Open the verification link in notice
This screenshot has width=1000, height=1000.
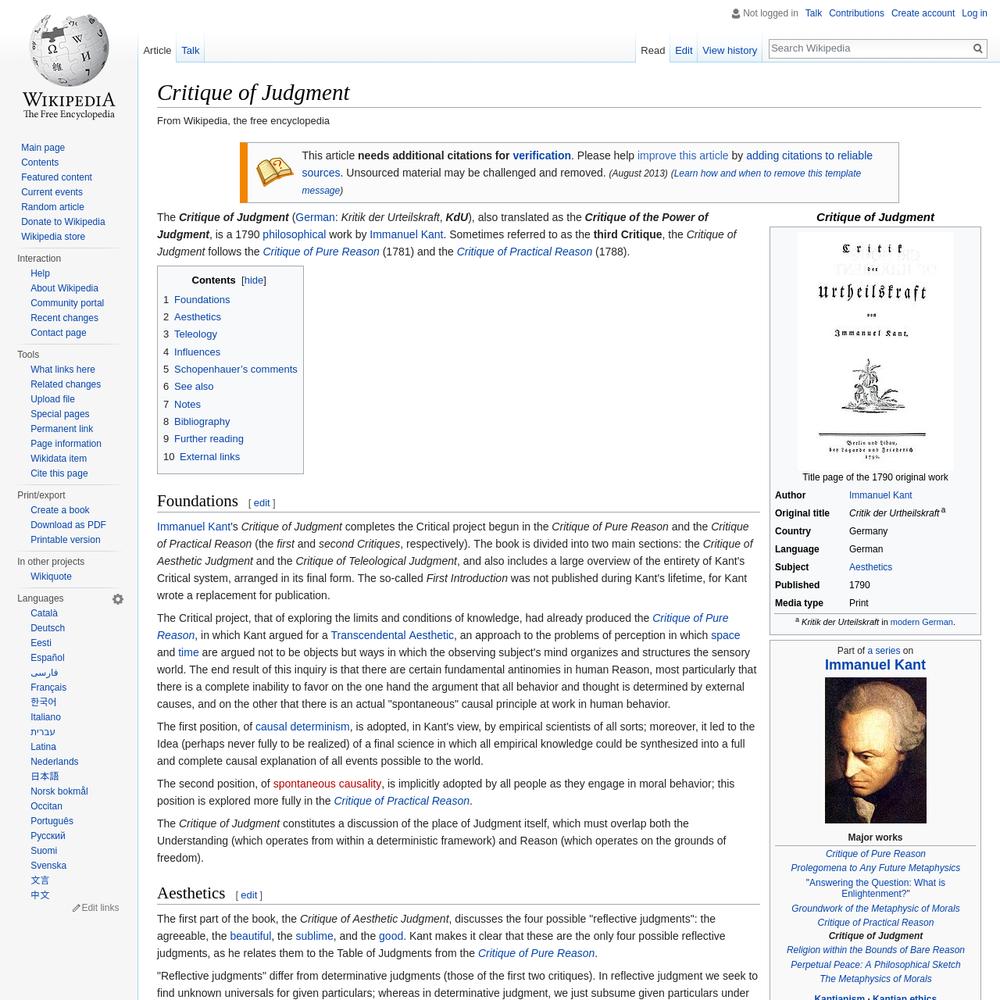[x=541, y=156]
